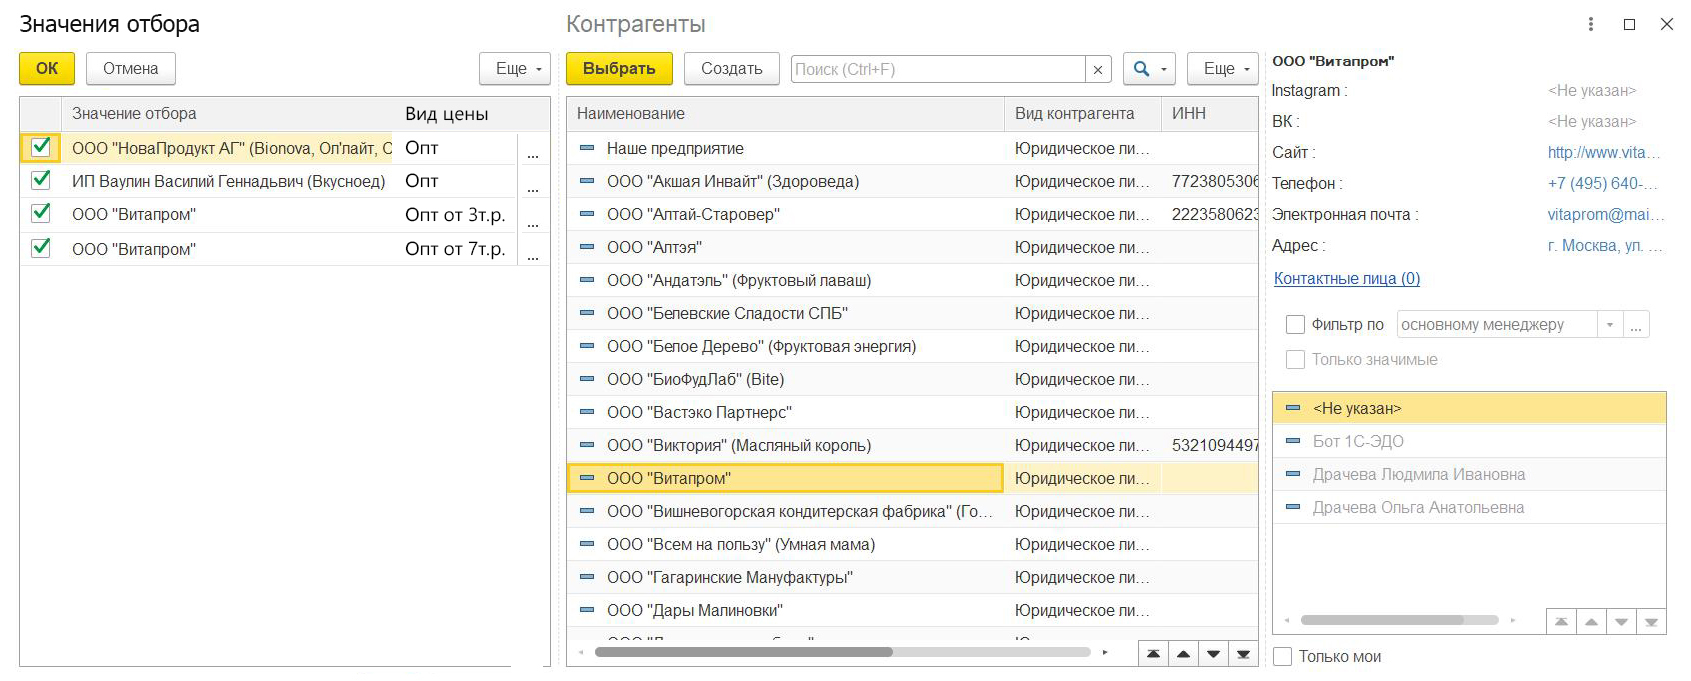Focus the Поиск (Ctrl+F) search field
The width and height of the screenshot is (1691, 681).
pos(938,69)
